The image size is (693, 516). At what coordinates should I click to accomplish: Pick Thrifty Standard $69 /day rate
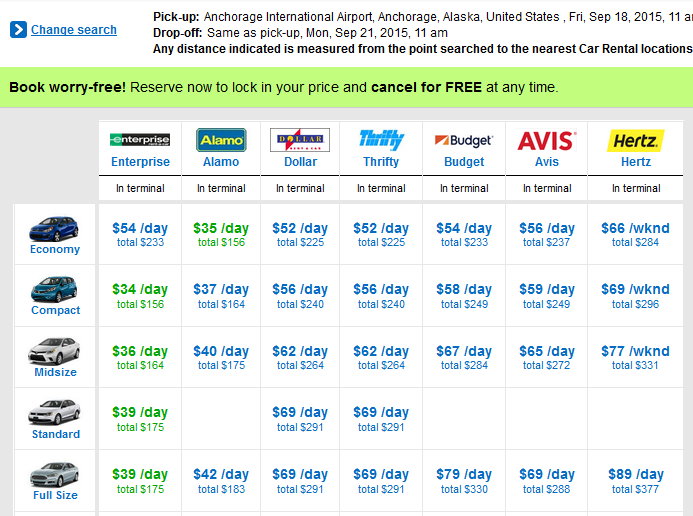click(381, 419)
